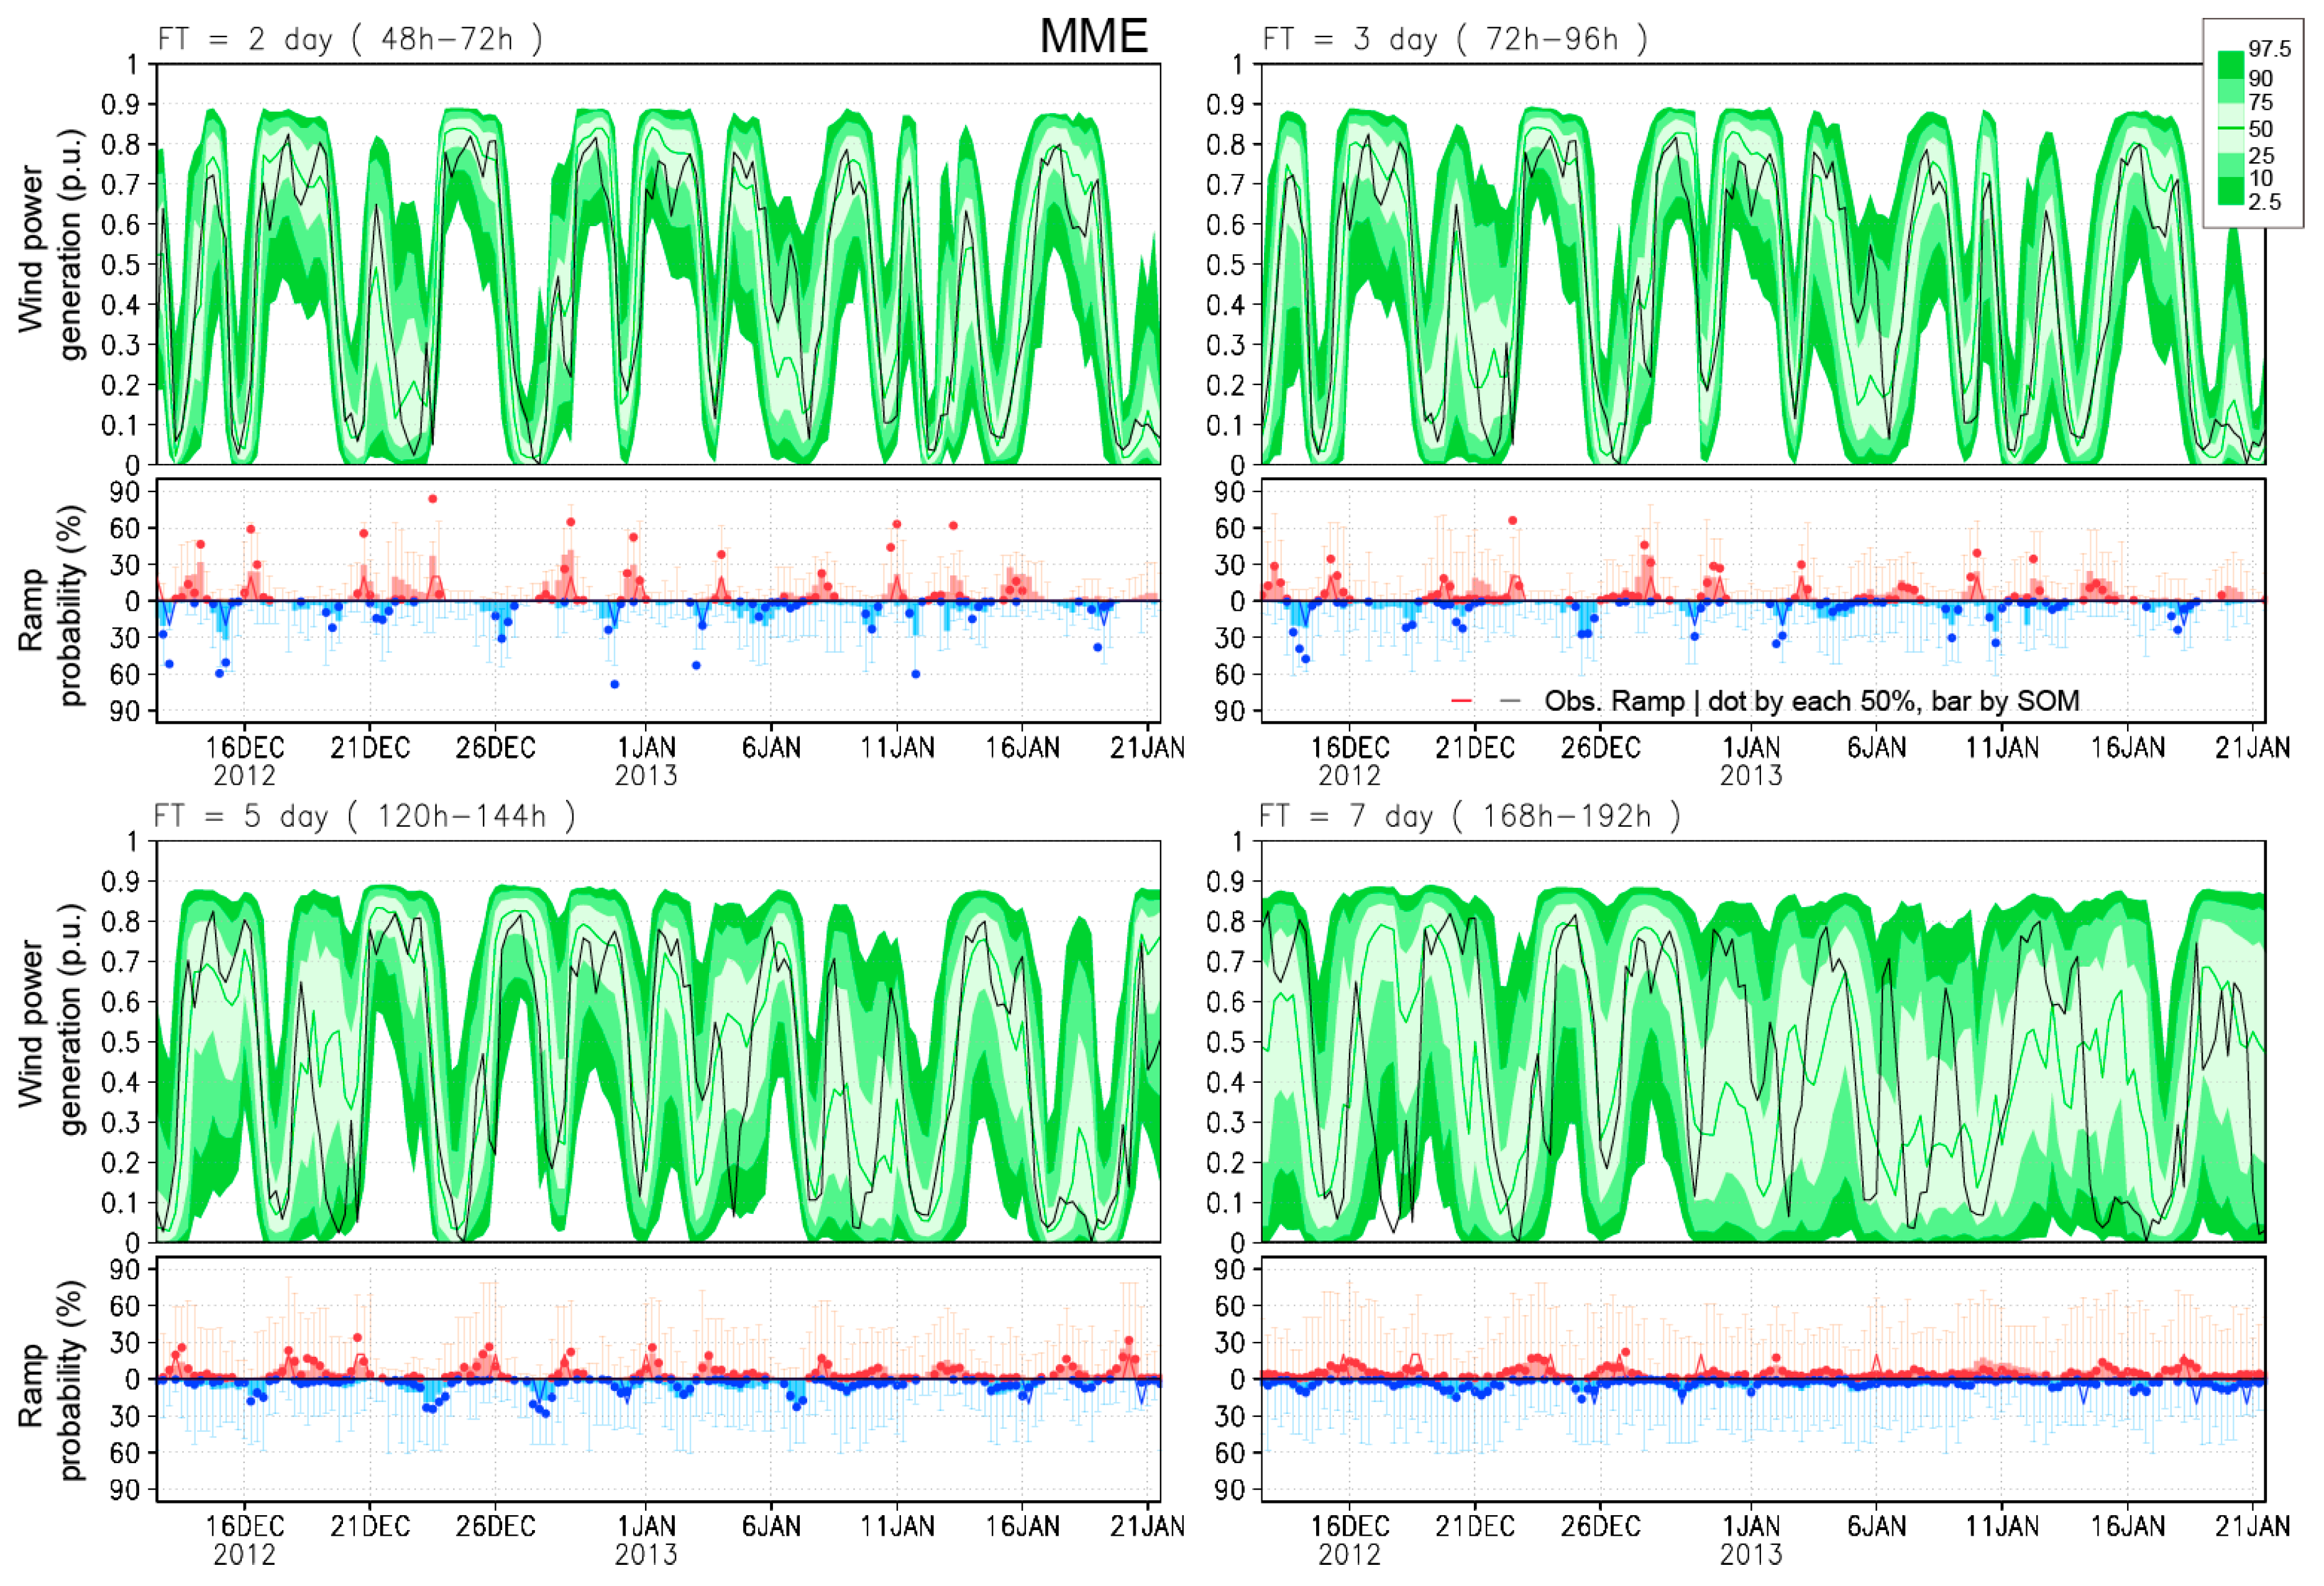Select the 'FT = 2 day ( 48h–72h )' panel title
The image size is (2324, 1586).
[x=350, y=39]
